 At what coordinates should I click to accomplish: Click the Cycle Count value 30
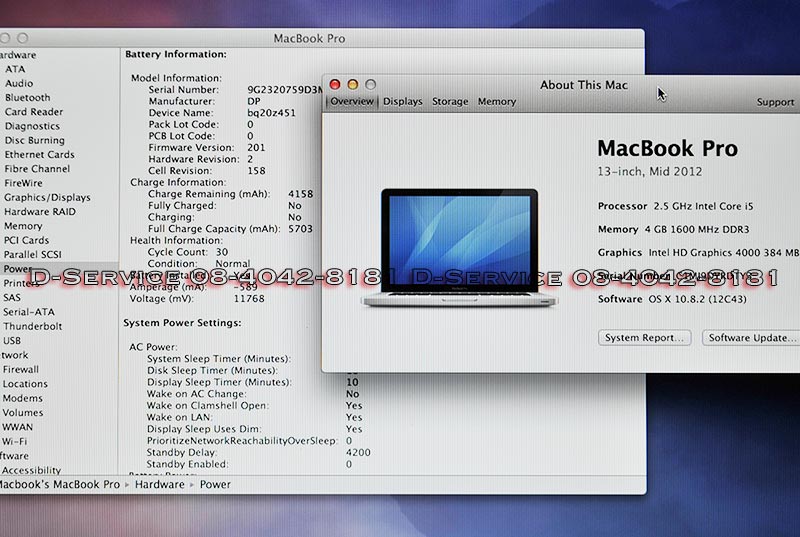pos(222,252)
